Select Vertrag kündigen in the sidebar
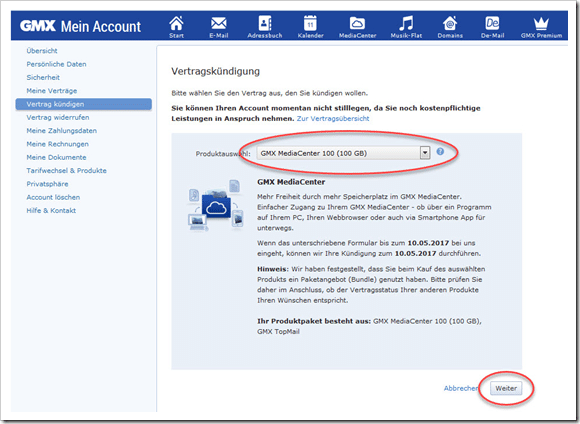The width and height of the screenshot is (580, 424). (84, 104)
